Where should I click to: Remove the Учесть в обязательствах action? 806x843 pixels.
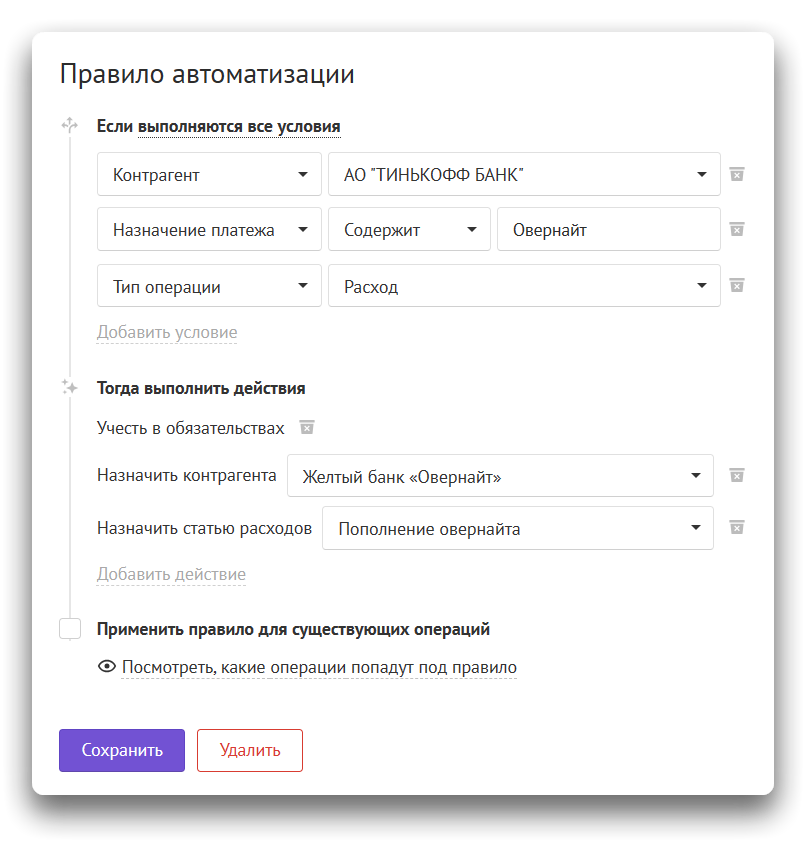[308, 428]
